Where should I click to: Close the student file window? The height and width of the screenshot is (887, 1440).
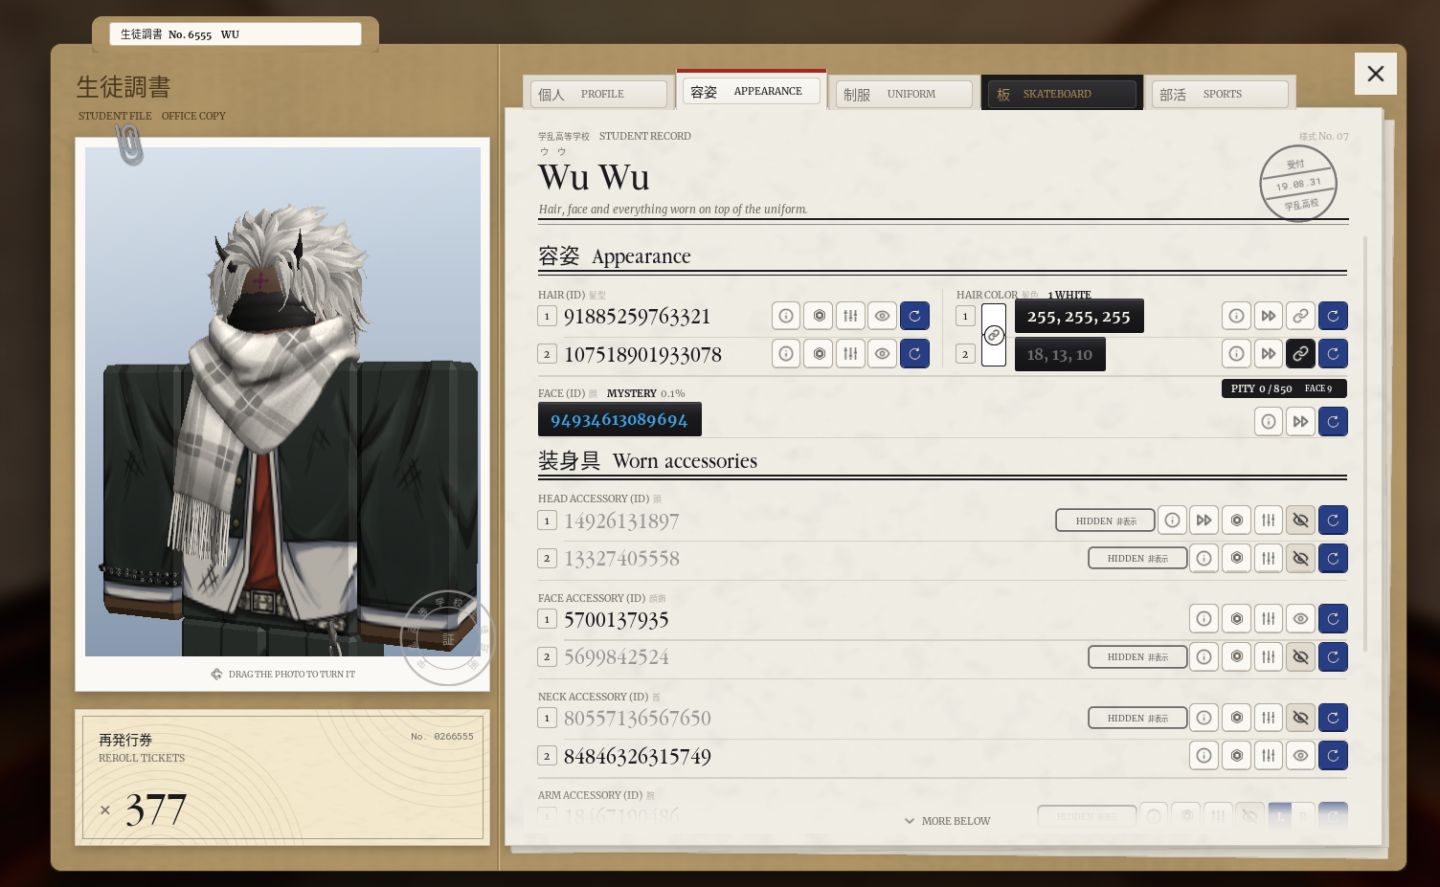(1376, 73)
